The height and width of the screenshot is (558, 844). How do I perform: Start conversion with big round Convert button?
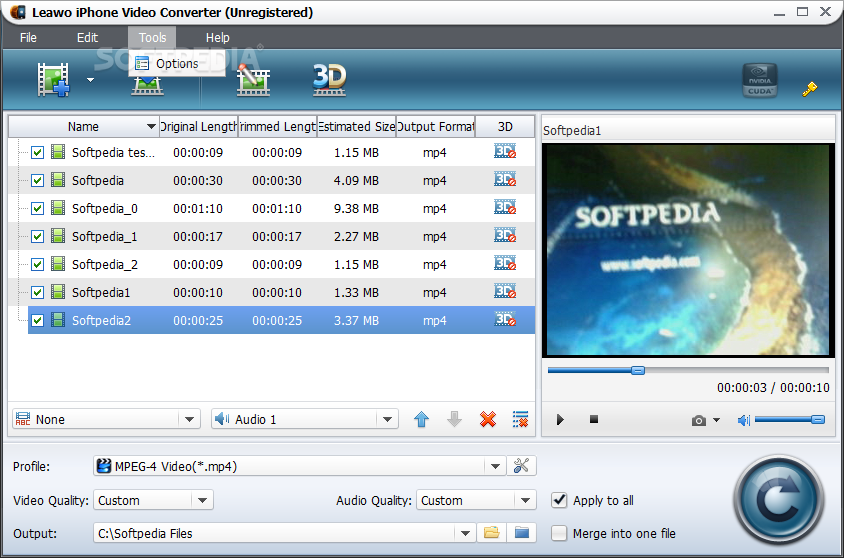pyautogui.click(x=779, y=499)
